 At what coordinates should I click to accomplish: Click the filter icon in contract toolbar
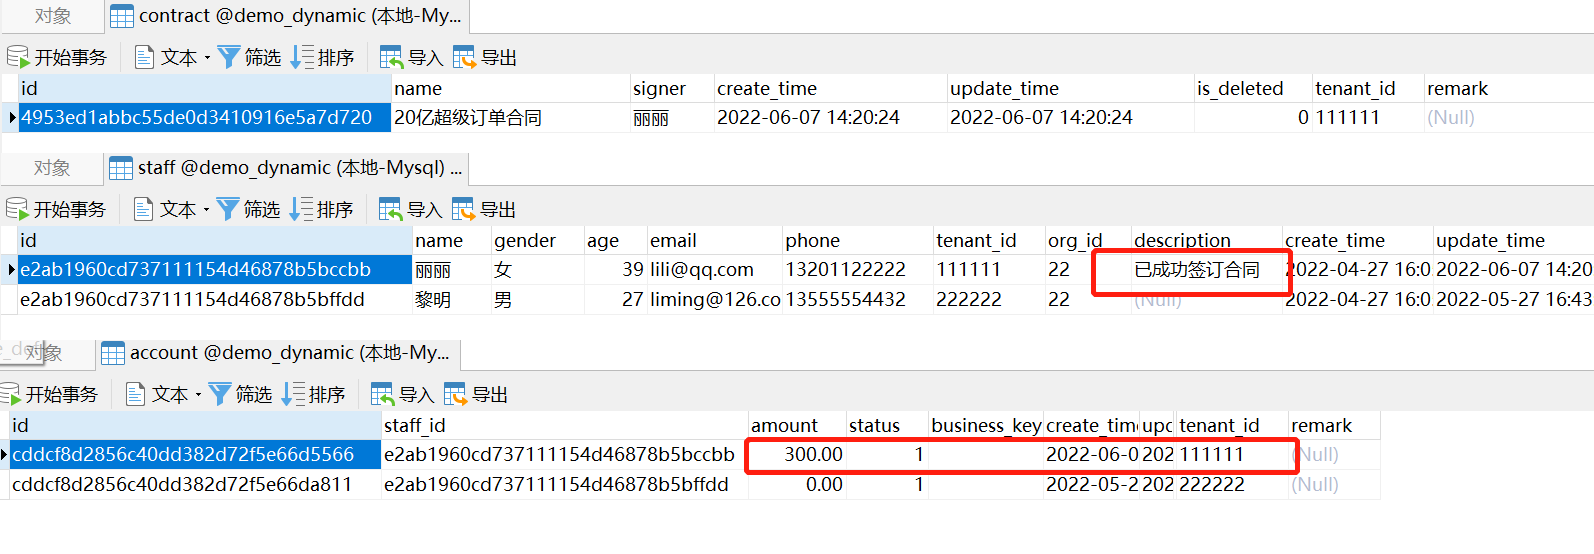pyautogui.click(x=229, y=58)
